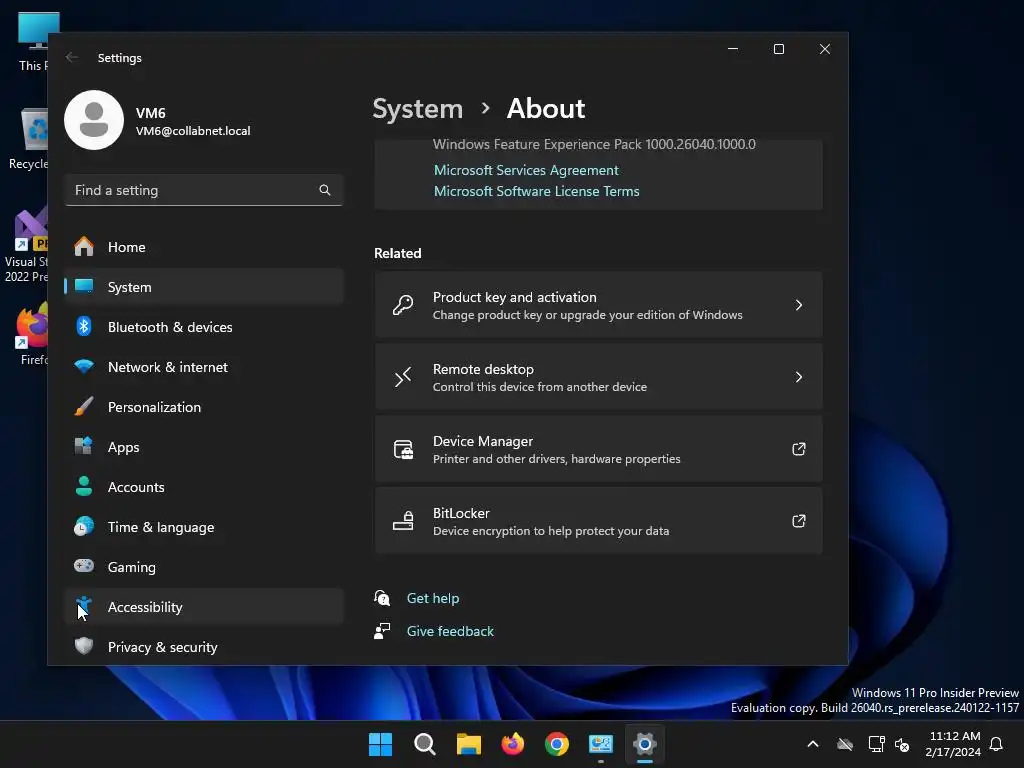
Task: Show hidden icons tray chevron
Action: (813, 744)
